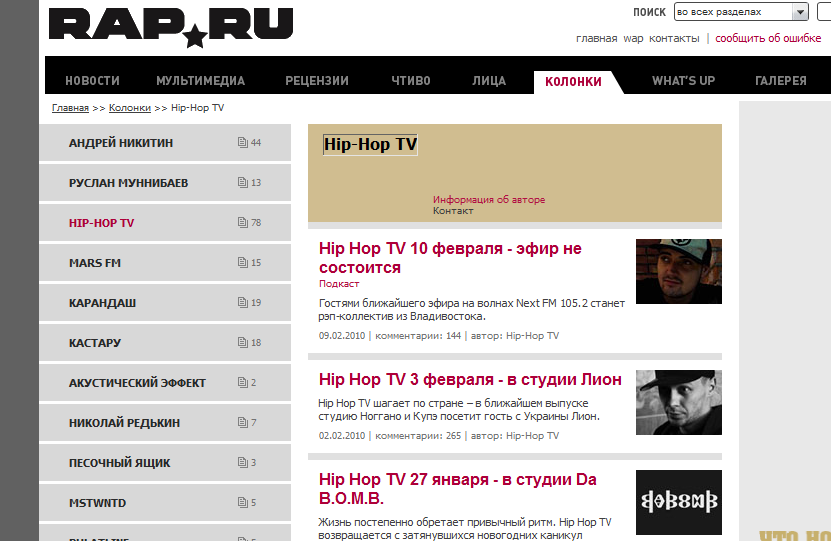Open the MARS FM column
The width and height of the screenshot is (831, 541).
tap(95, 263)
